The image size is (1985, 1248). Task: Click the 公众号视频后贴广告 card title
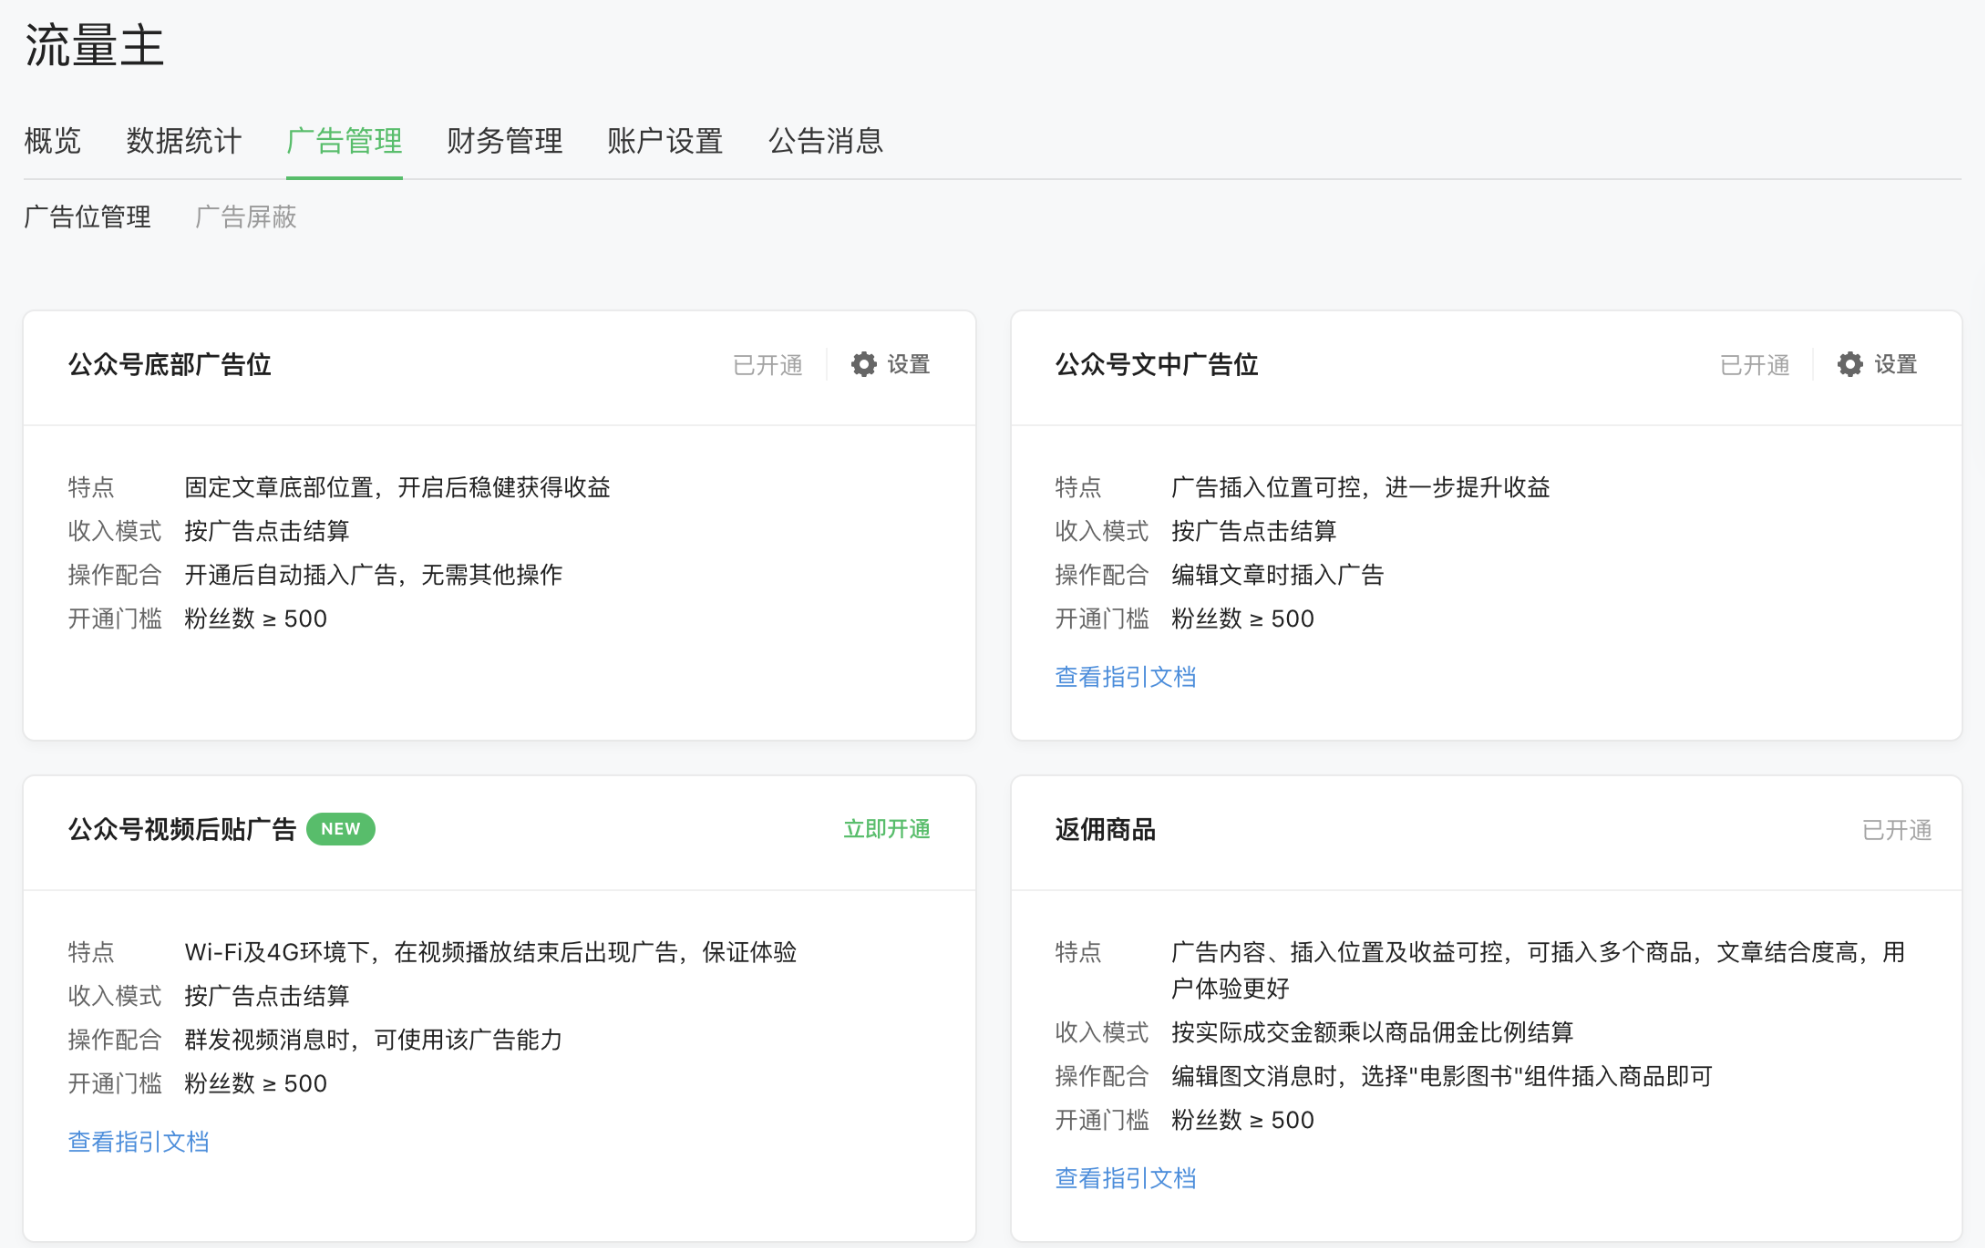point(182,829)
